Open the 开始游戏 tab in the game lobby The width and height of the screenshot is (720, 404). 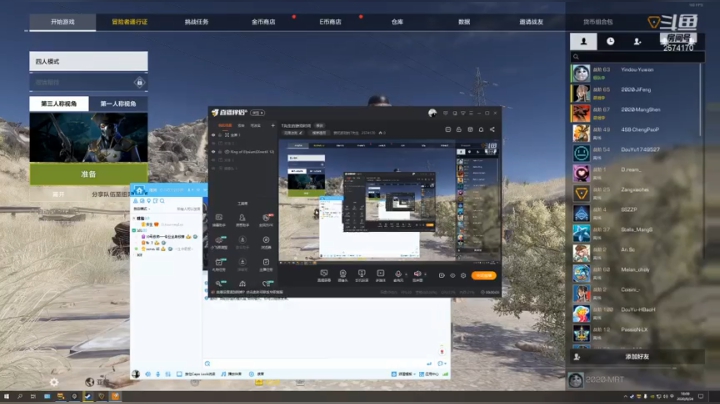pos(62,22)
